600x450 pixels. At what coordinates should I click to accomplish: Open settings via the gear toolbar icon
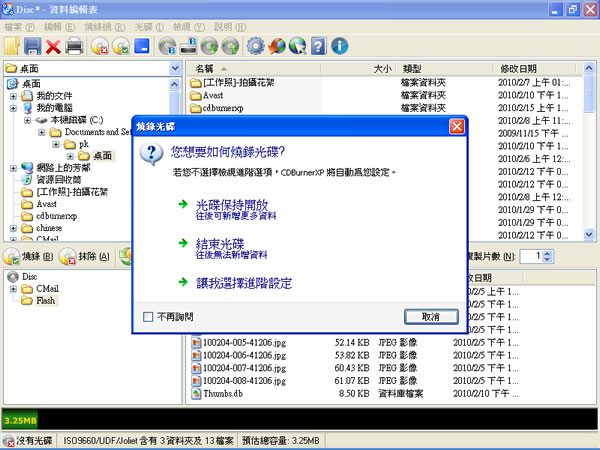[x=254, y=46]
